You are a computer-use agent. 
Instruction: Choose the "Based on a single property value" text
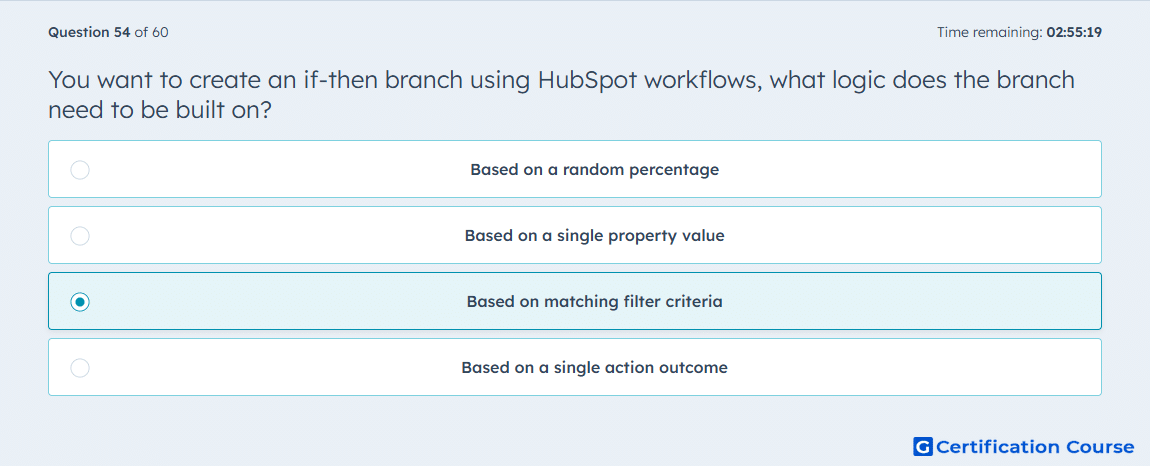click(x=594, y=236)
